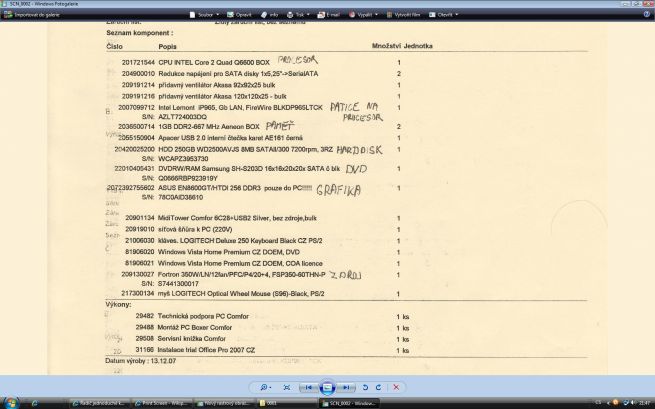
Task: Click the 'MidiTower Comfor 6C28+USB2 Silver' row
Action: (237, 218)
